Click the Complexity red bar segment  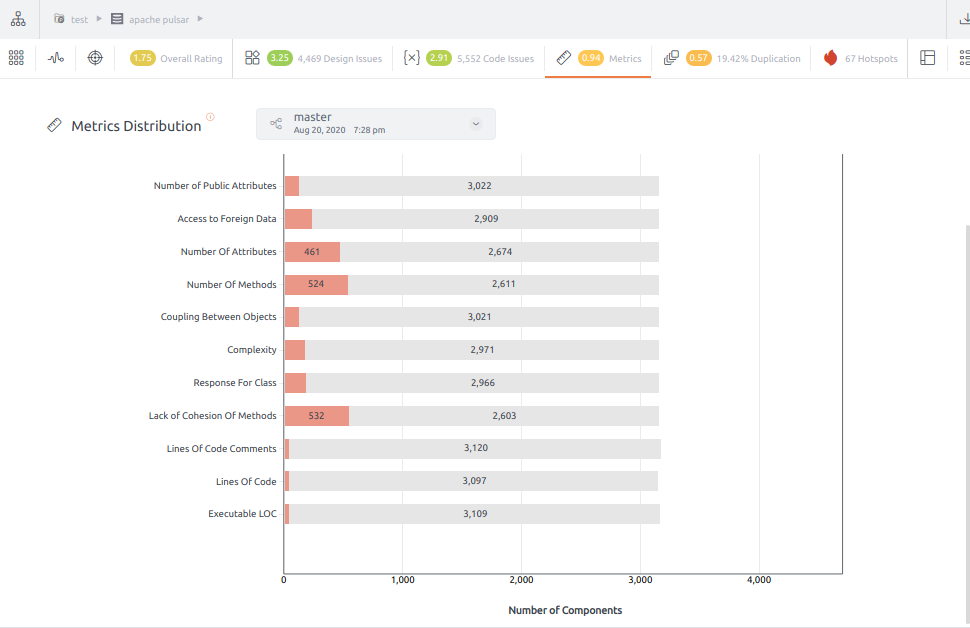pyautogui.click(x=295, y=350)
